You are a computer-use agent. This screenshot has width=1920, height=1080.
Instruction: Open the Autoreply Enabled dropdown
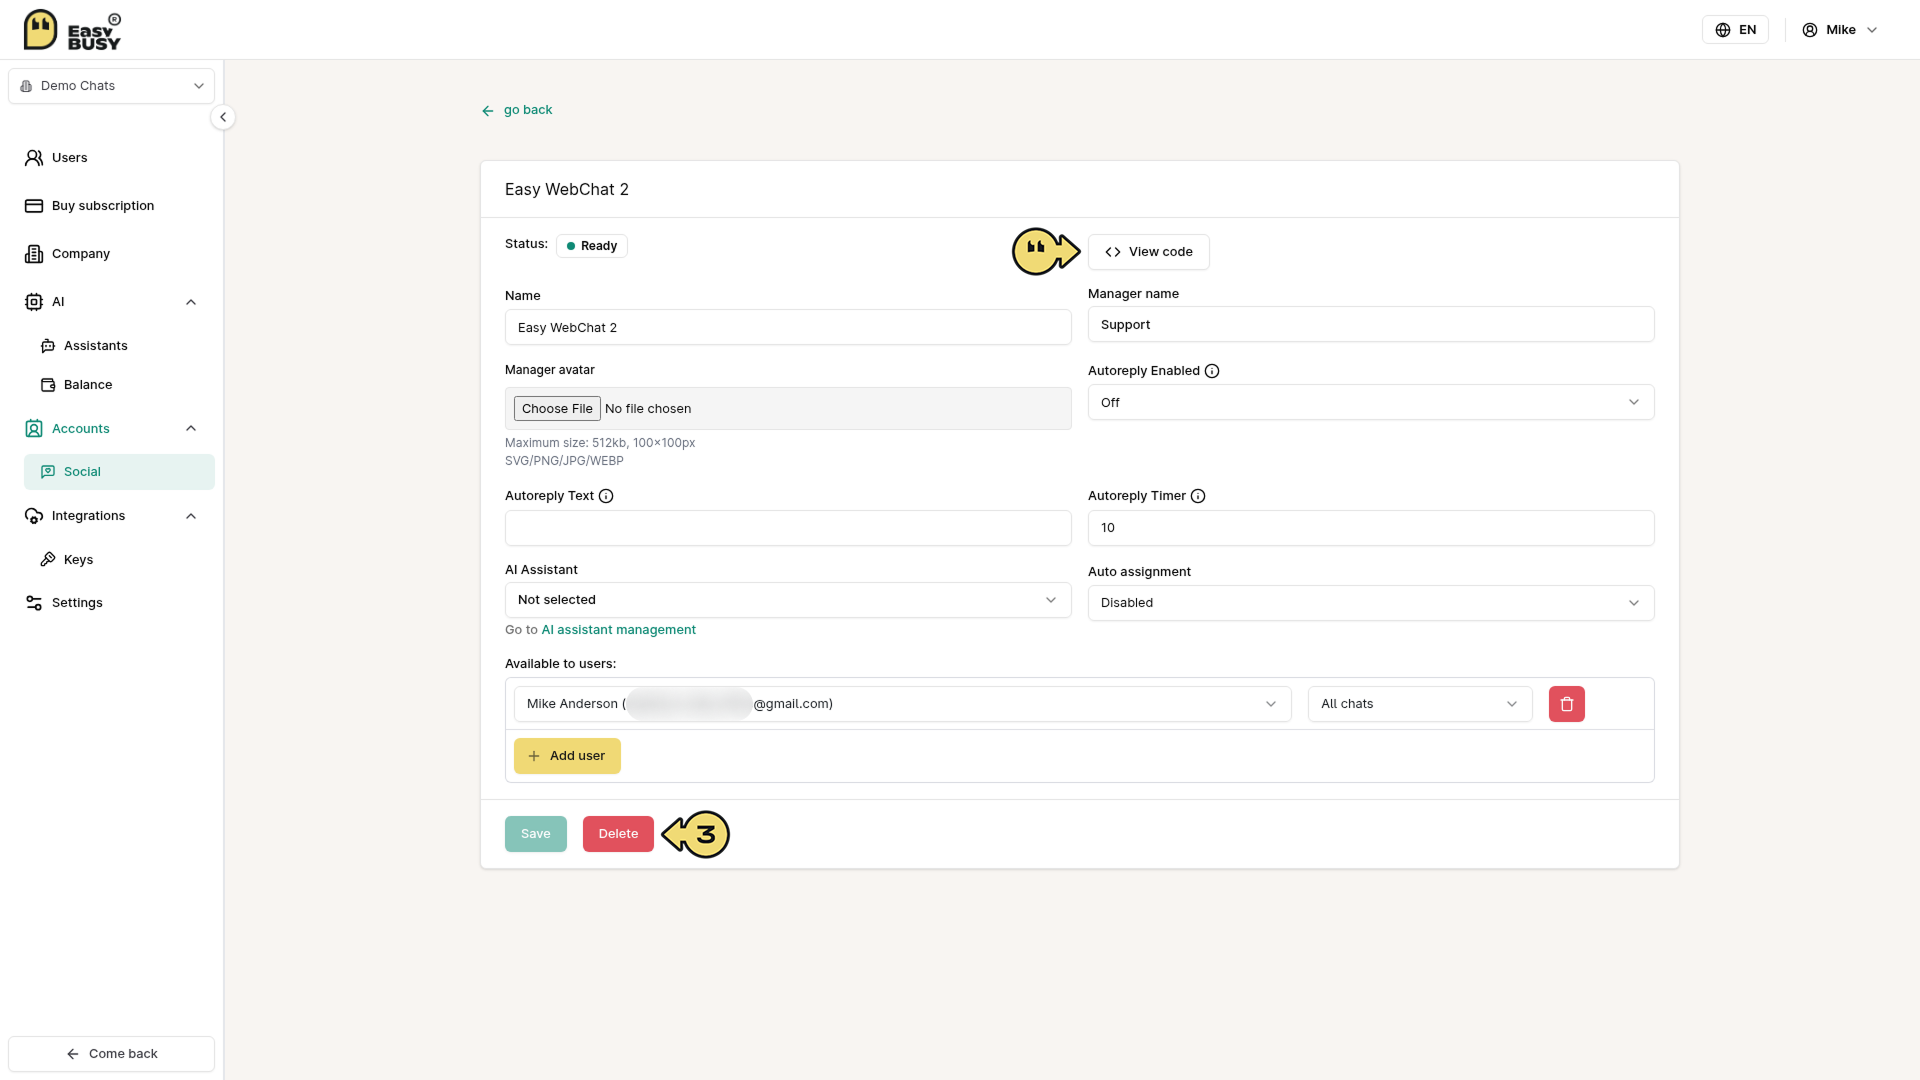point(1371,403)
